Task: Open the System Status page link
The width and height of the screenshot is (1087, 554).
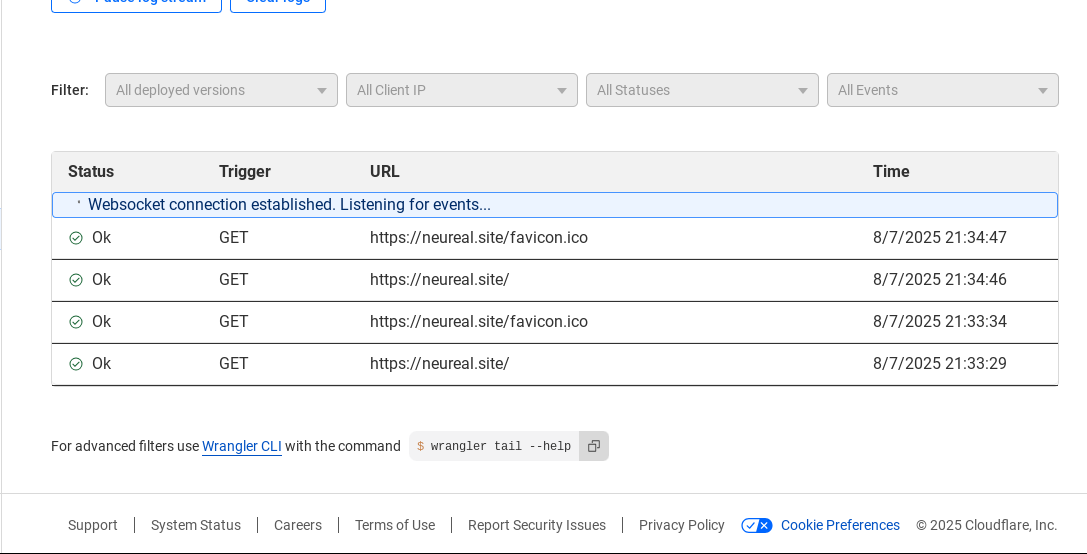Action: (196, 525)
